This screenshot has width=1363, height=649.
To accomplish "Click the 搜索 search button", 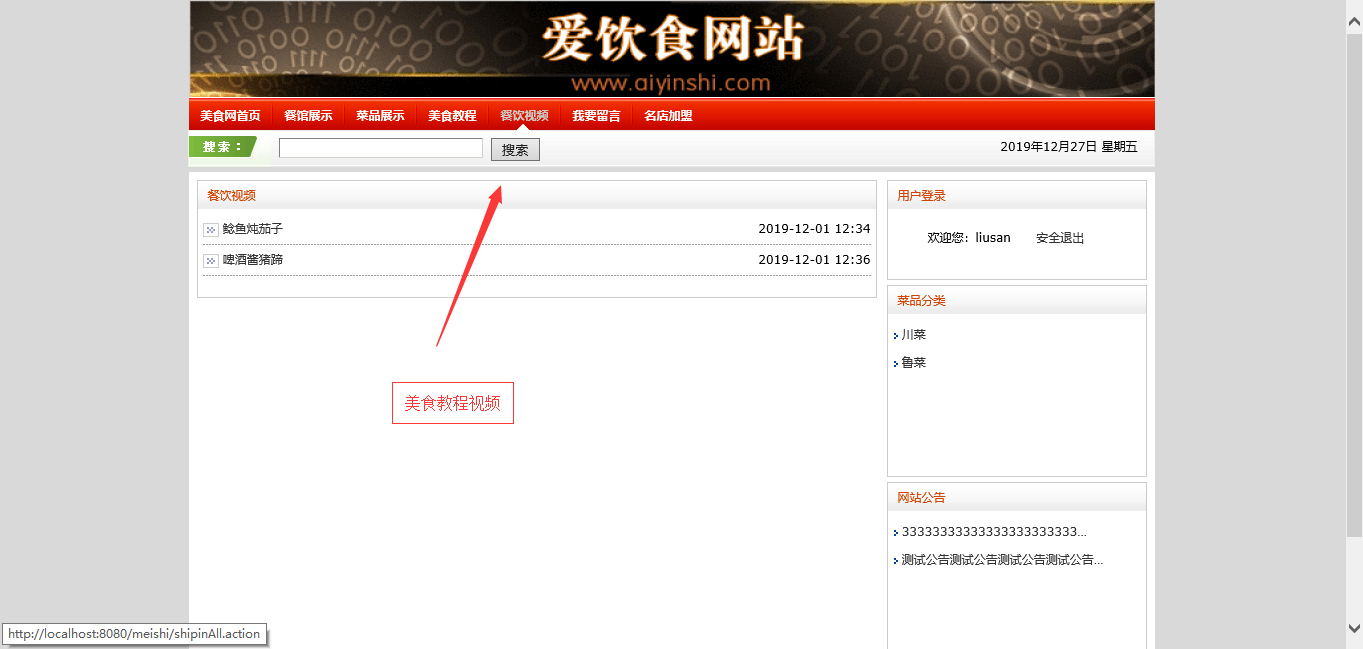I will [x=515, y=150].
